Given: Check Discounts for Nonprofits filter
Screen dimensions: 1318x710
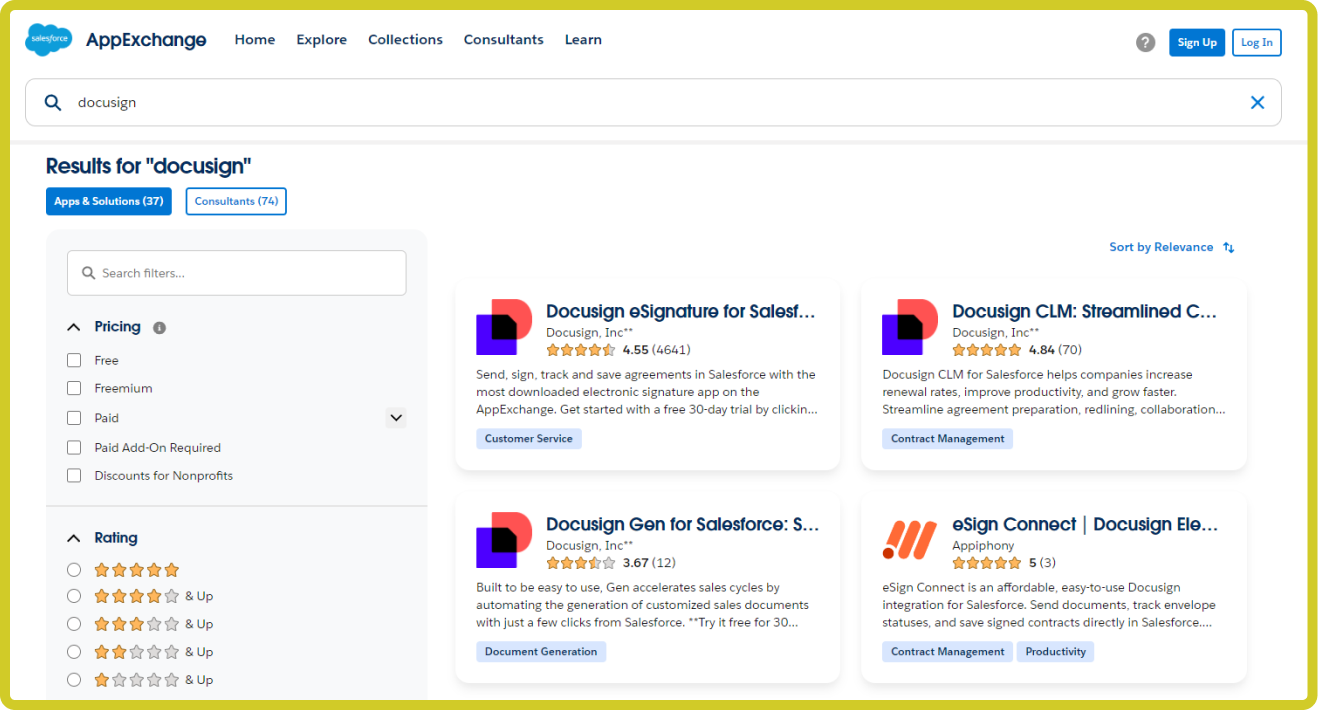Looking at the screenshot, I should coord(74,476).
